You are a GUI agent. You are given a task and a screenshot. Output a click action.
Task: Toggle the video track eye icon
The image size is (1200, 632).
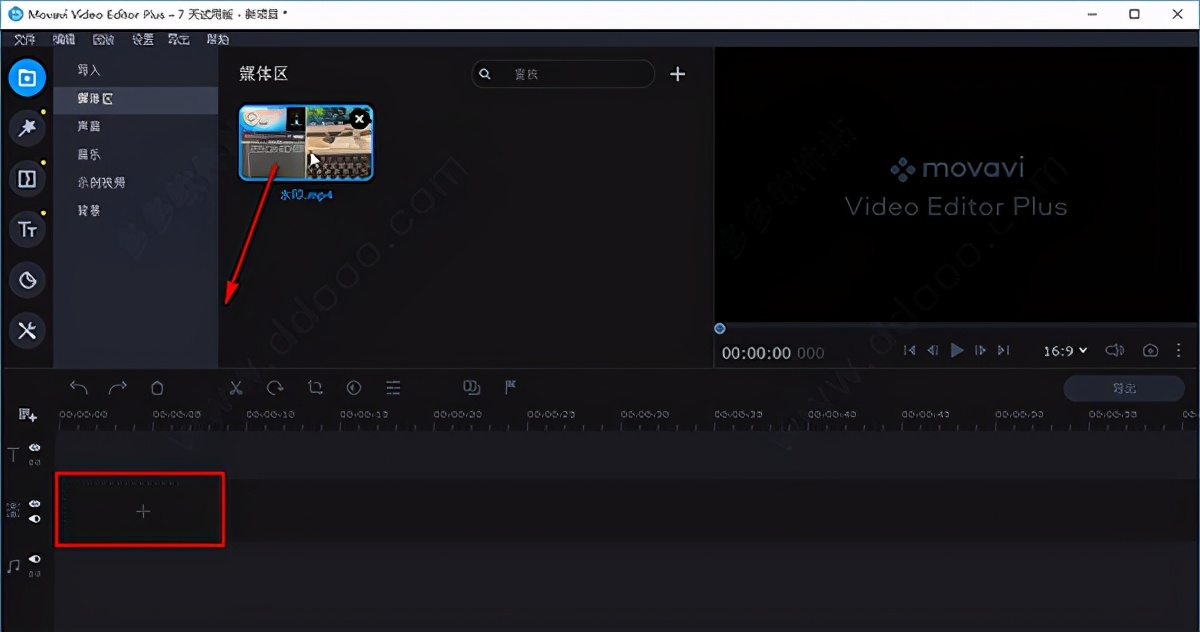point(35,504)
